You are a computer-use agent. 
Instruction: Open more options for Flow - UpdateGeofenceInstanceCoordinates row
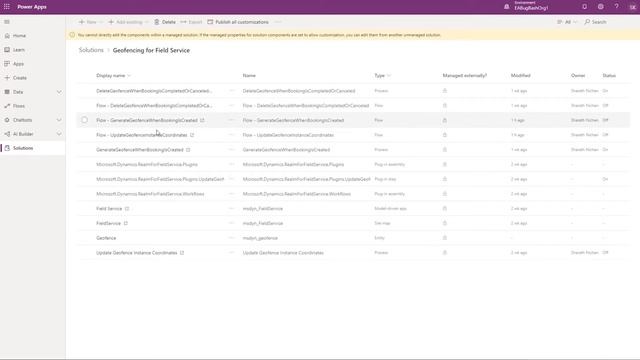point(231,135)
